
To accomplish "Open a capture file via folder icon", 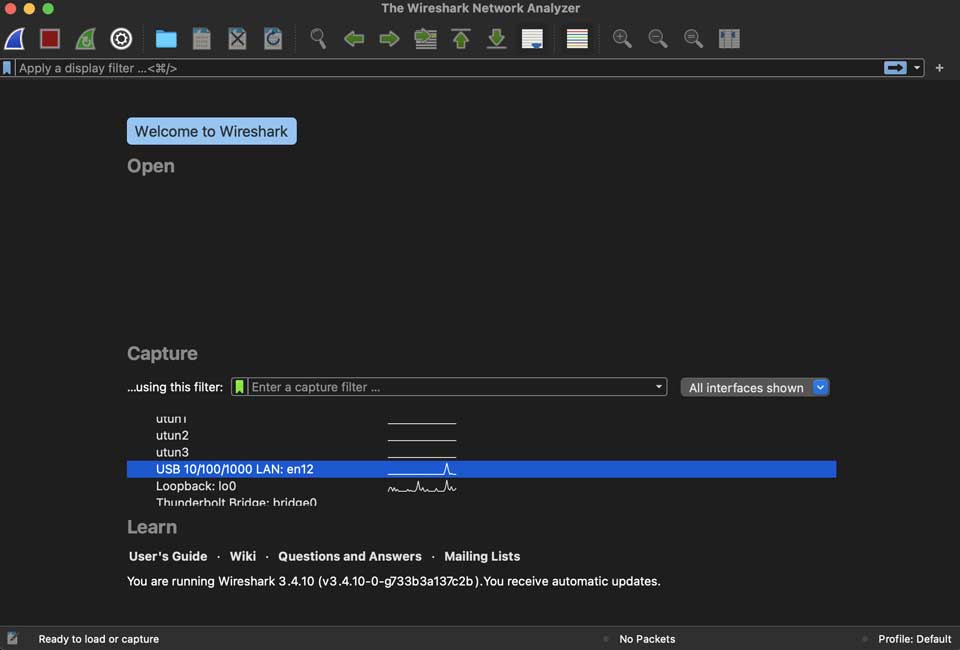I will [166, 39].
